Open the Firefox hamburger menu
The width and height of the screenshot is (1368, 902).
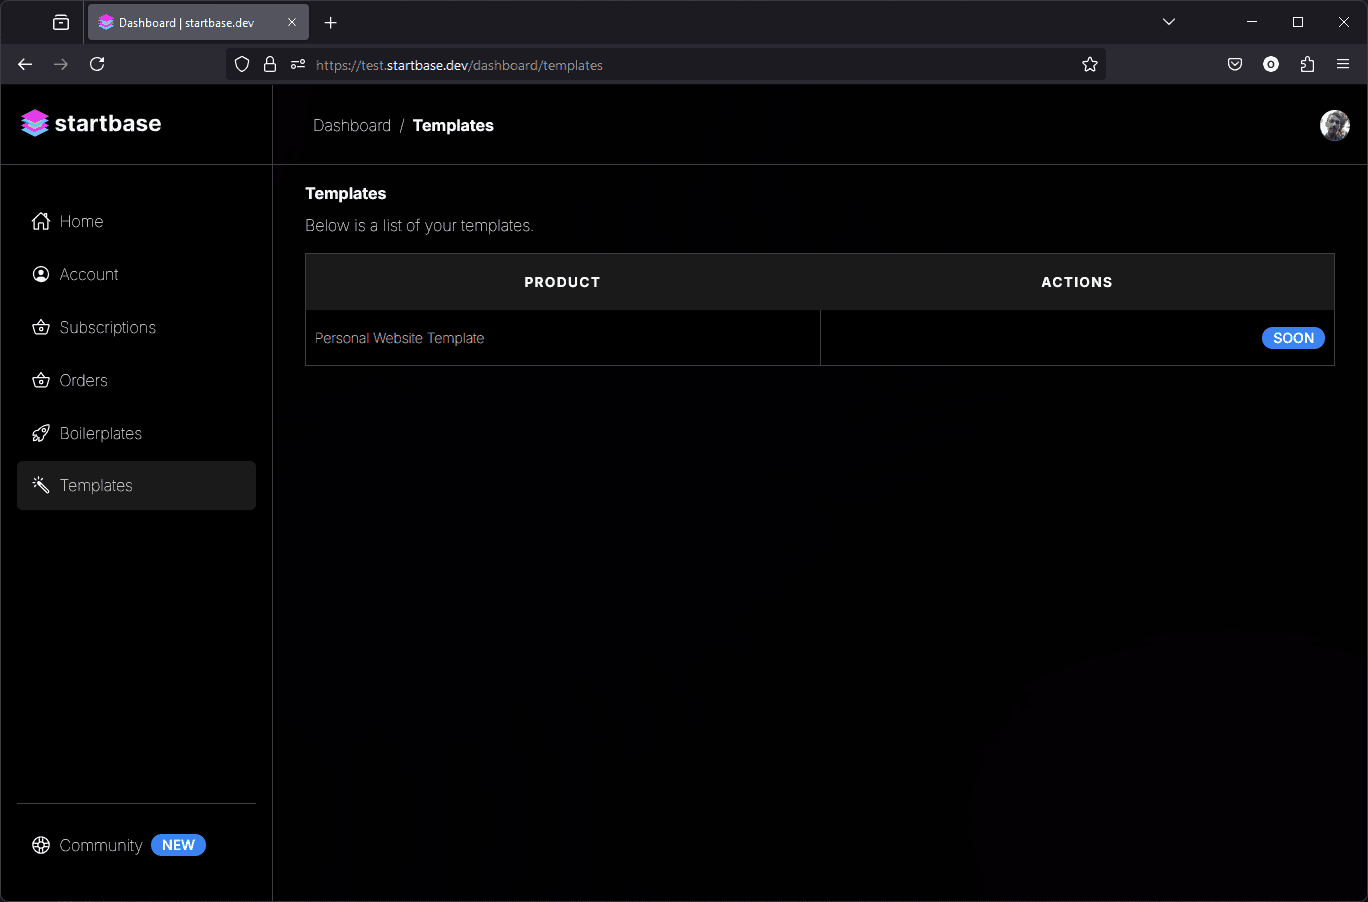pos(1343,64)
